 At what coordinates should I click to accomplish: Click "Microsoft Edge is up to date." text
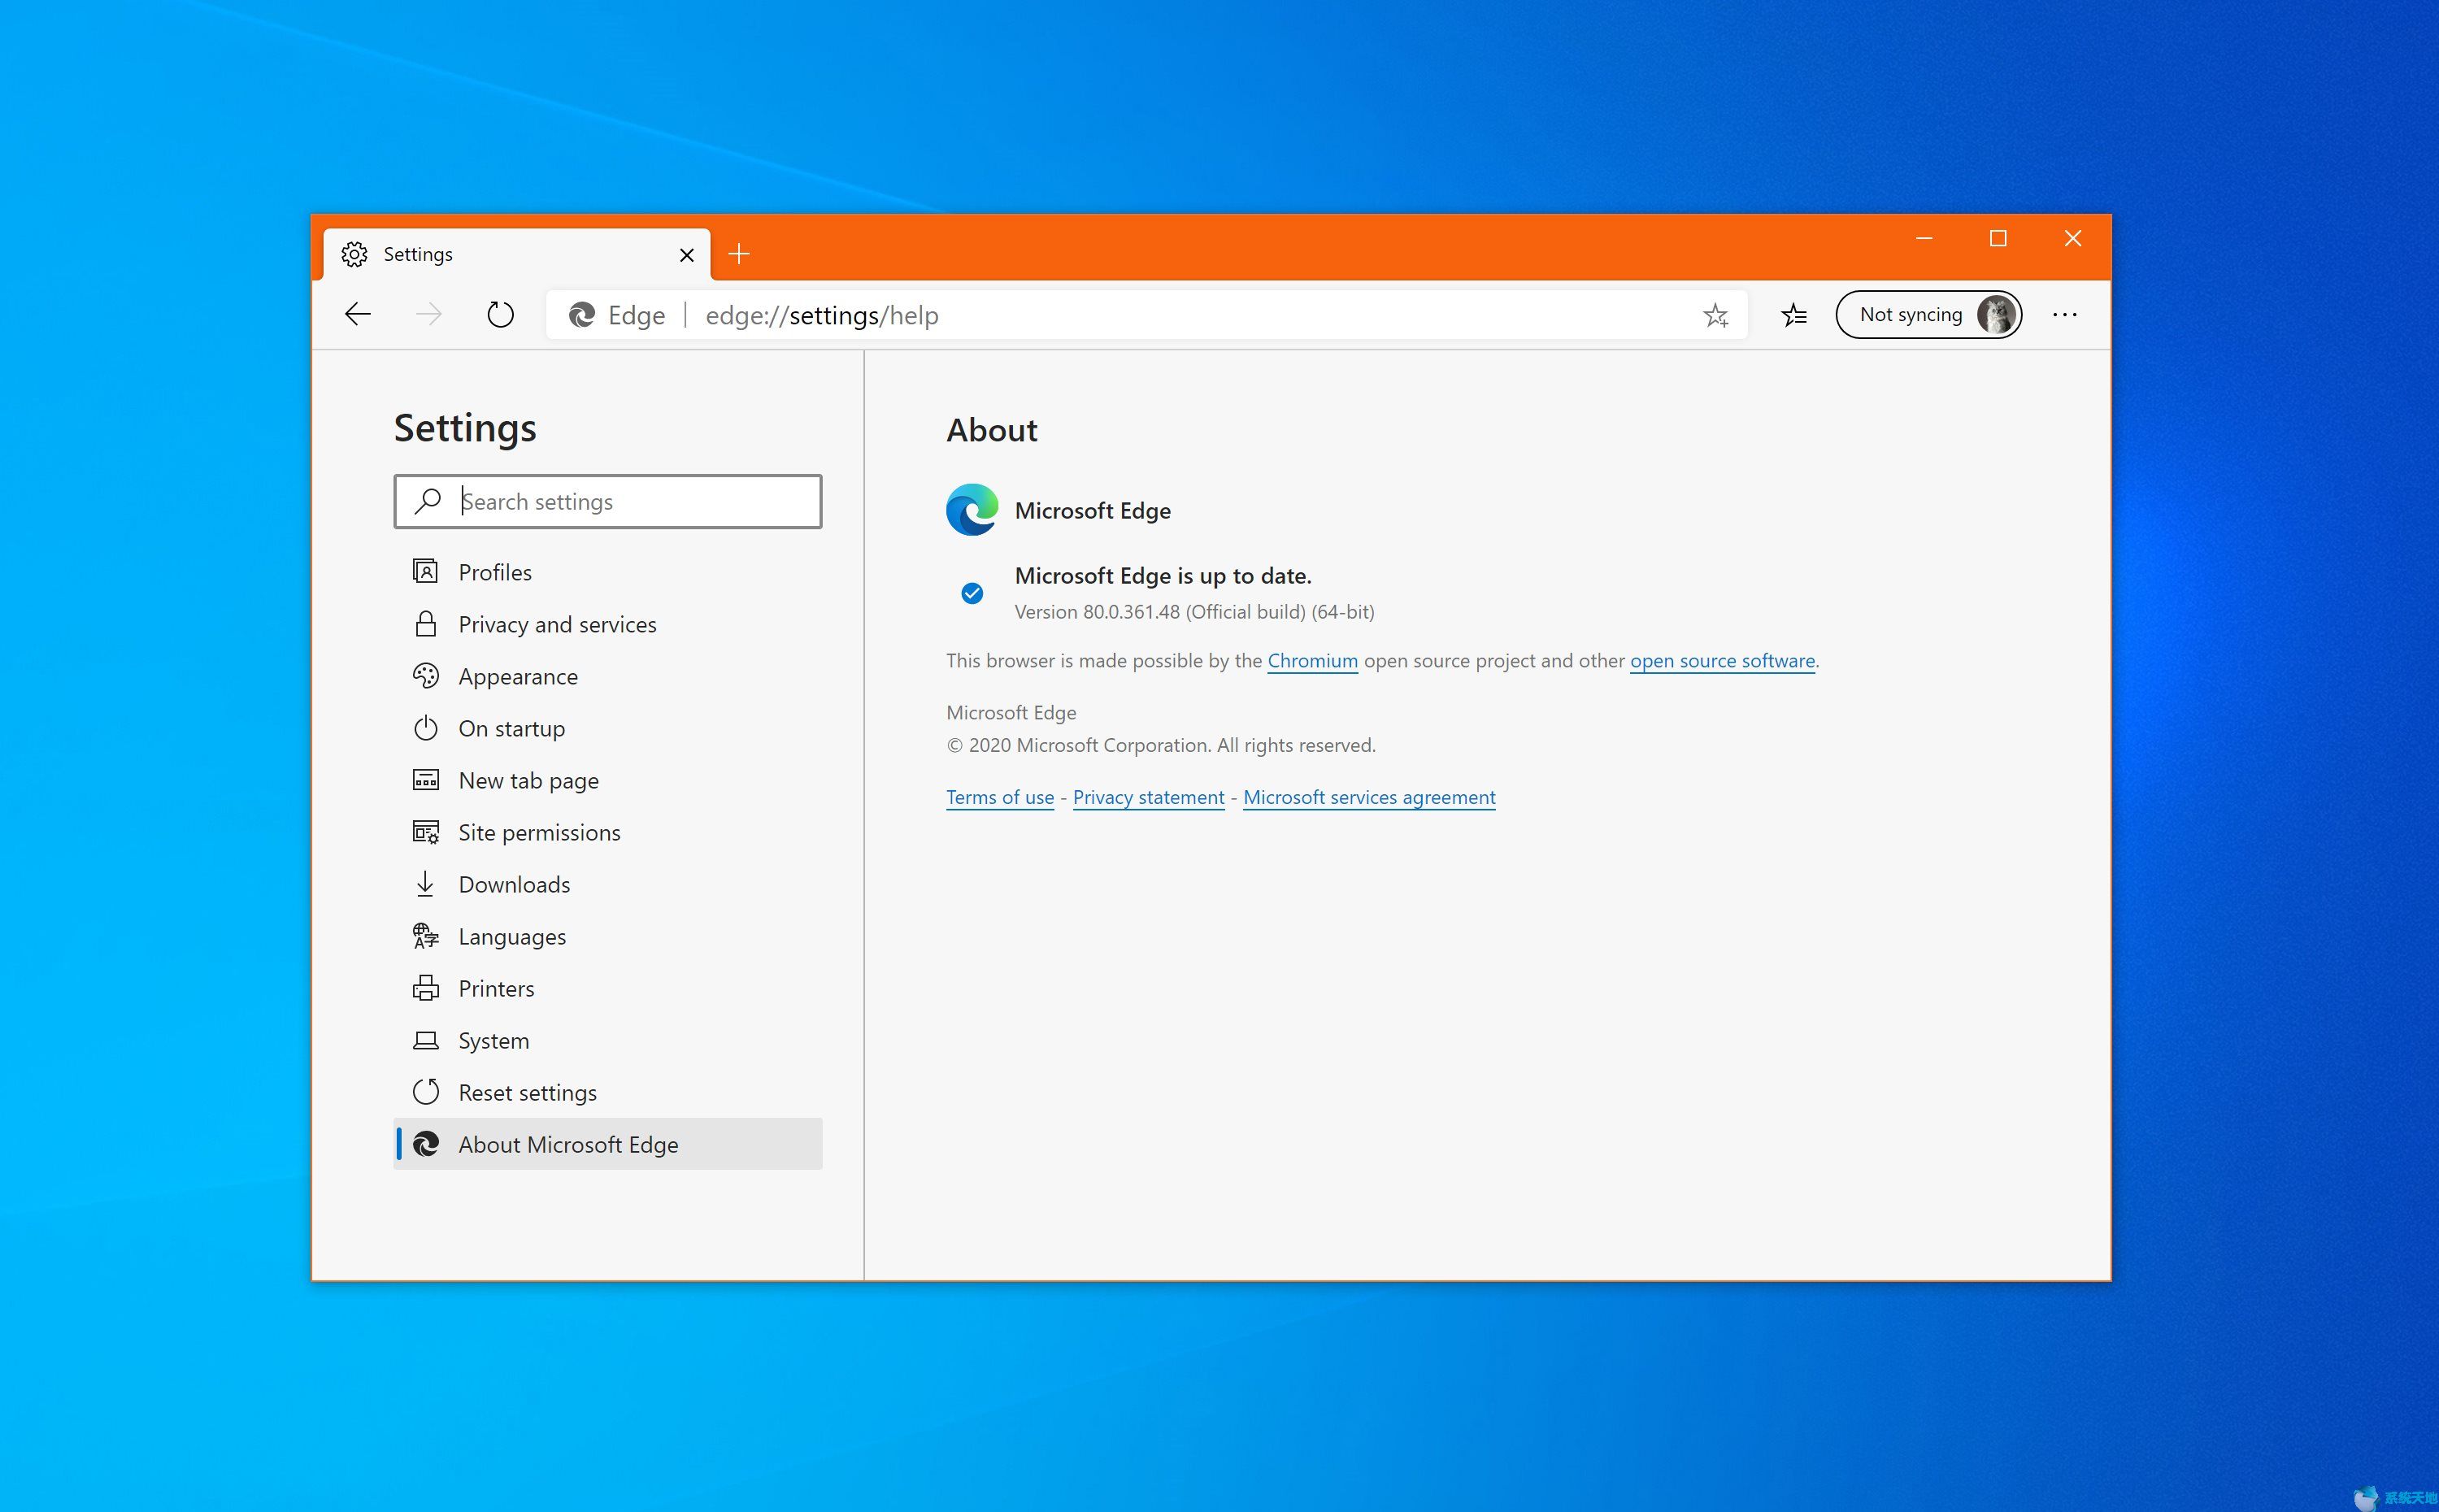[x=1163, y=576]
